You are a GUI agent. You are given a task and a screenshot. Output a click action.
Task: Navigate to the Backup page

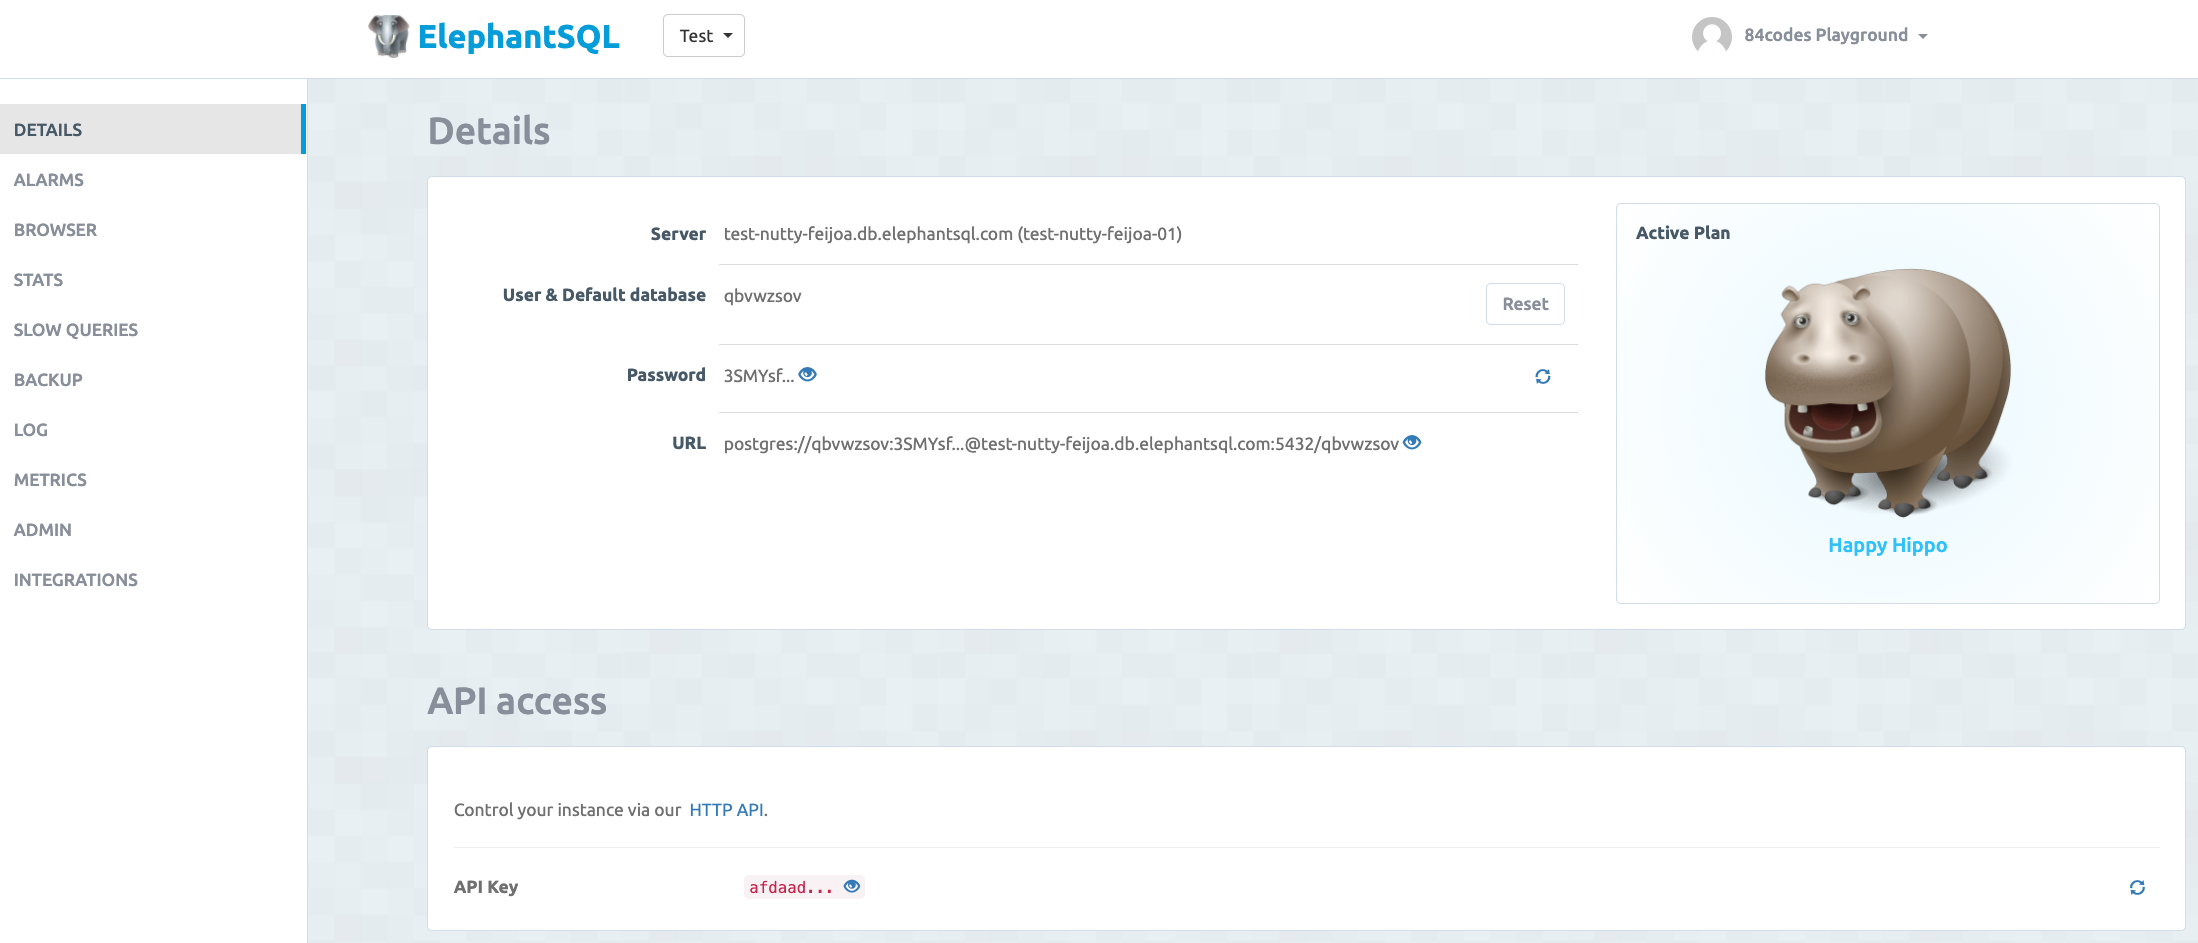pos(48,380)
